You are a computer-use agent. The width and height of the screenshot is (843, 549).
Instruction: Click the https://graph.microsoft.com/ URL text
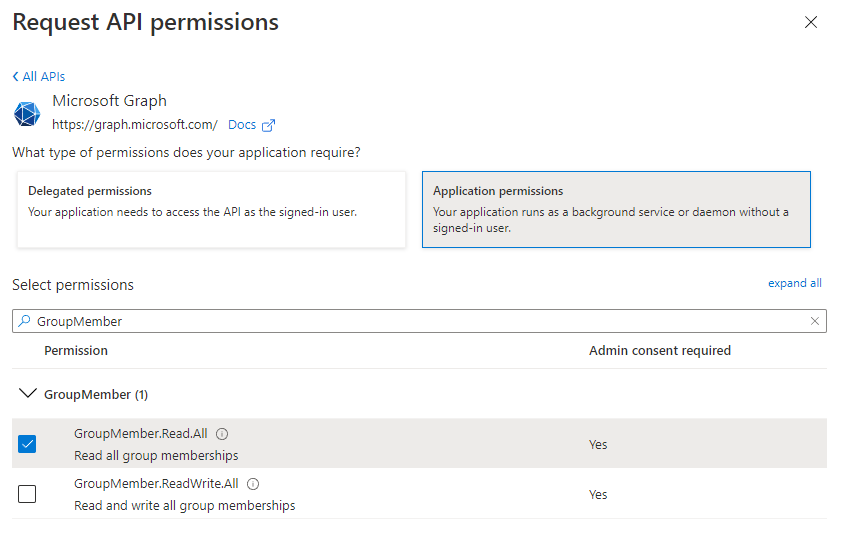135,125
